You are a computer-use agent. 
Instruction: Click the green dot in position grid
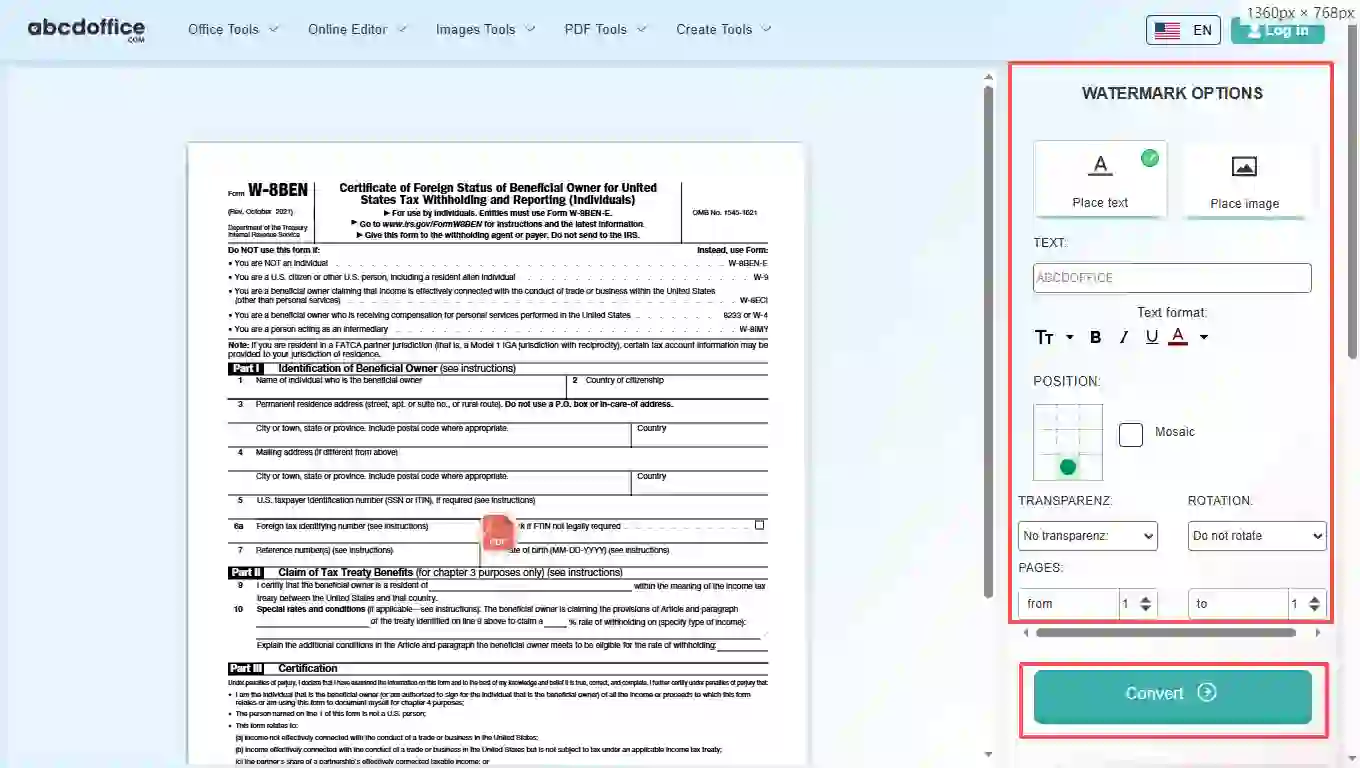pos(1068,467)
